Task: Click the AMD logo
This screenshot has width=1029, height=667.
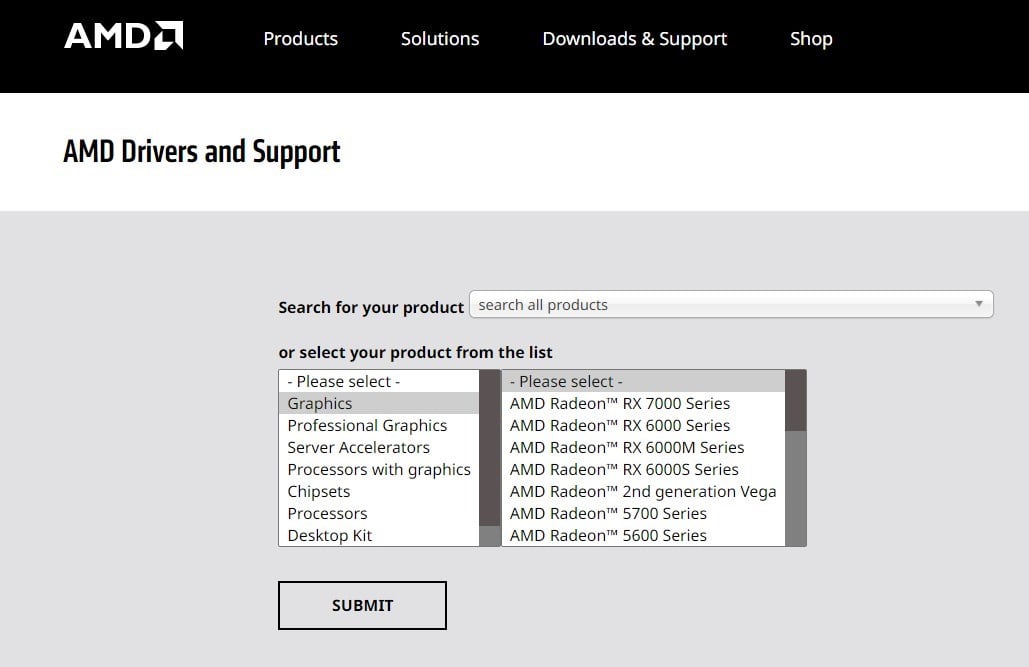Action: coord(123,36)
